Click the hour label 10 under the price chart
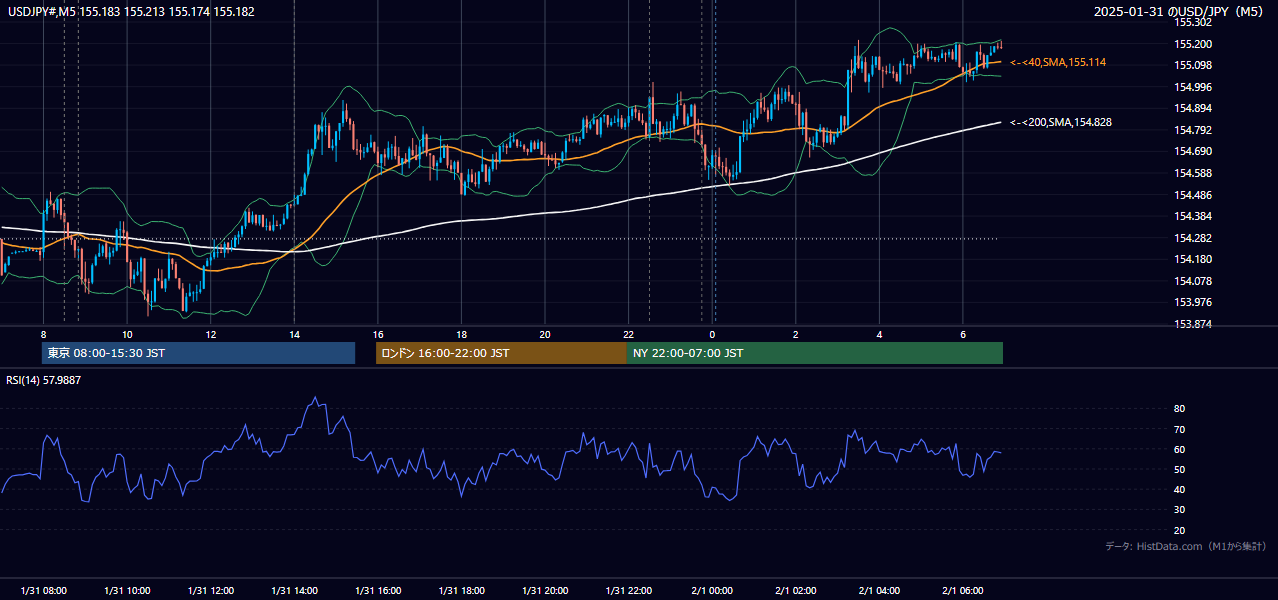This screenshot has height=600, width=1278. [127, 334]
